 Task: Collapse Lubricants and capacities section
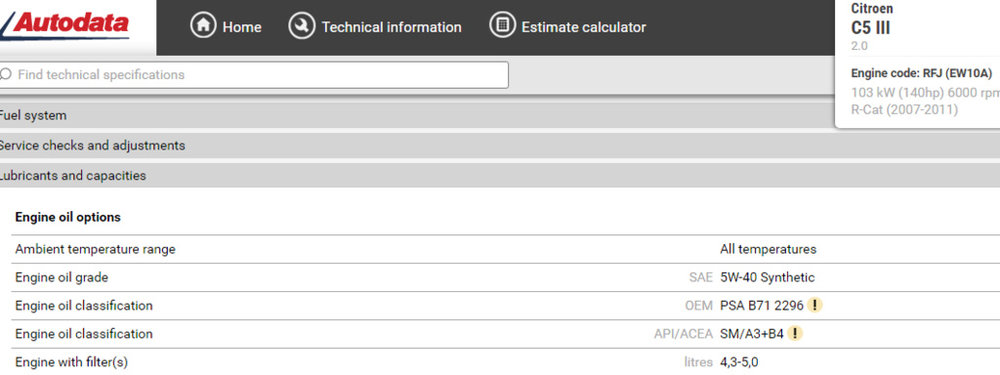[500, 175]
